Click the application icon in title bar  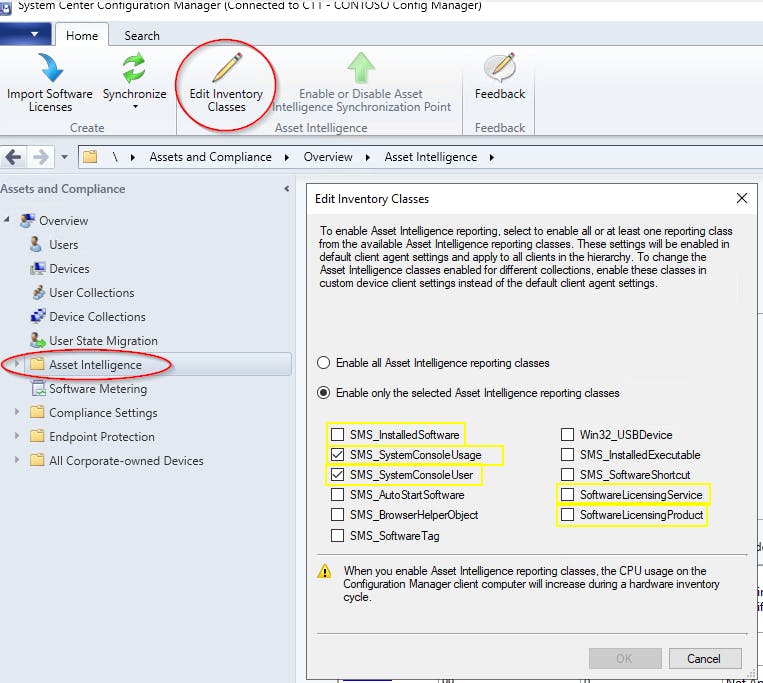[x=5, y=8]
